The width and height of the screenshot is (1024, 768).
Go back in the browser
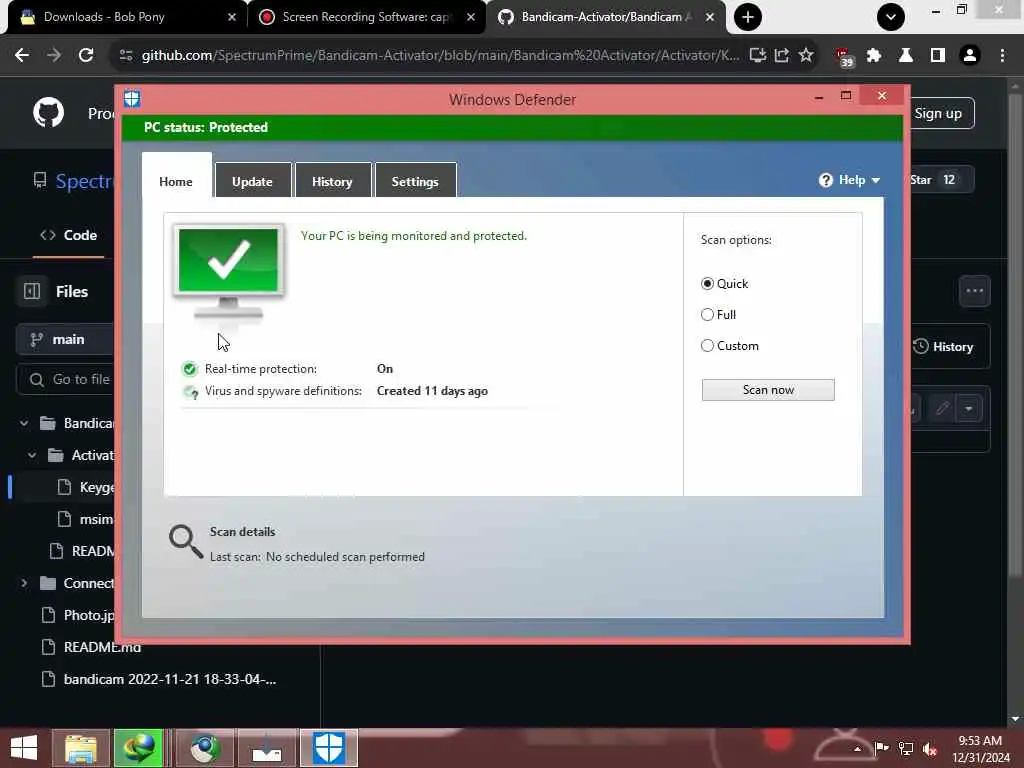[x=22, y=55]
